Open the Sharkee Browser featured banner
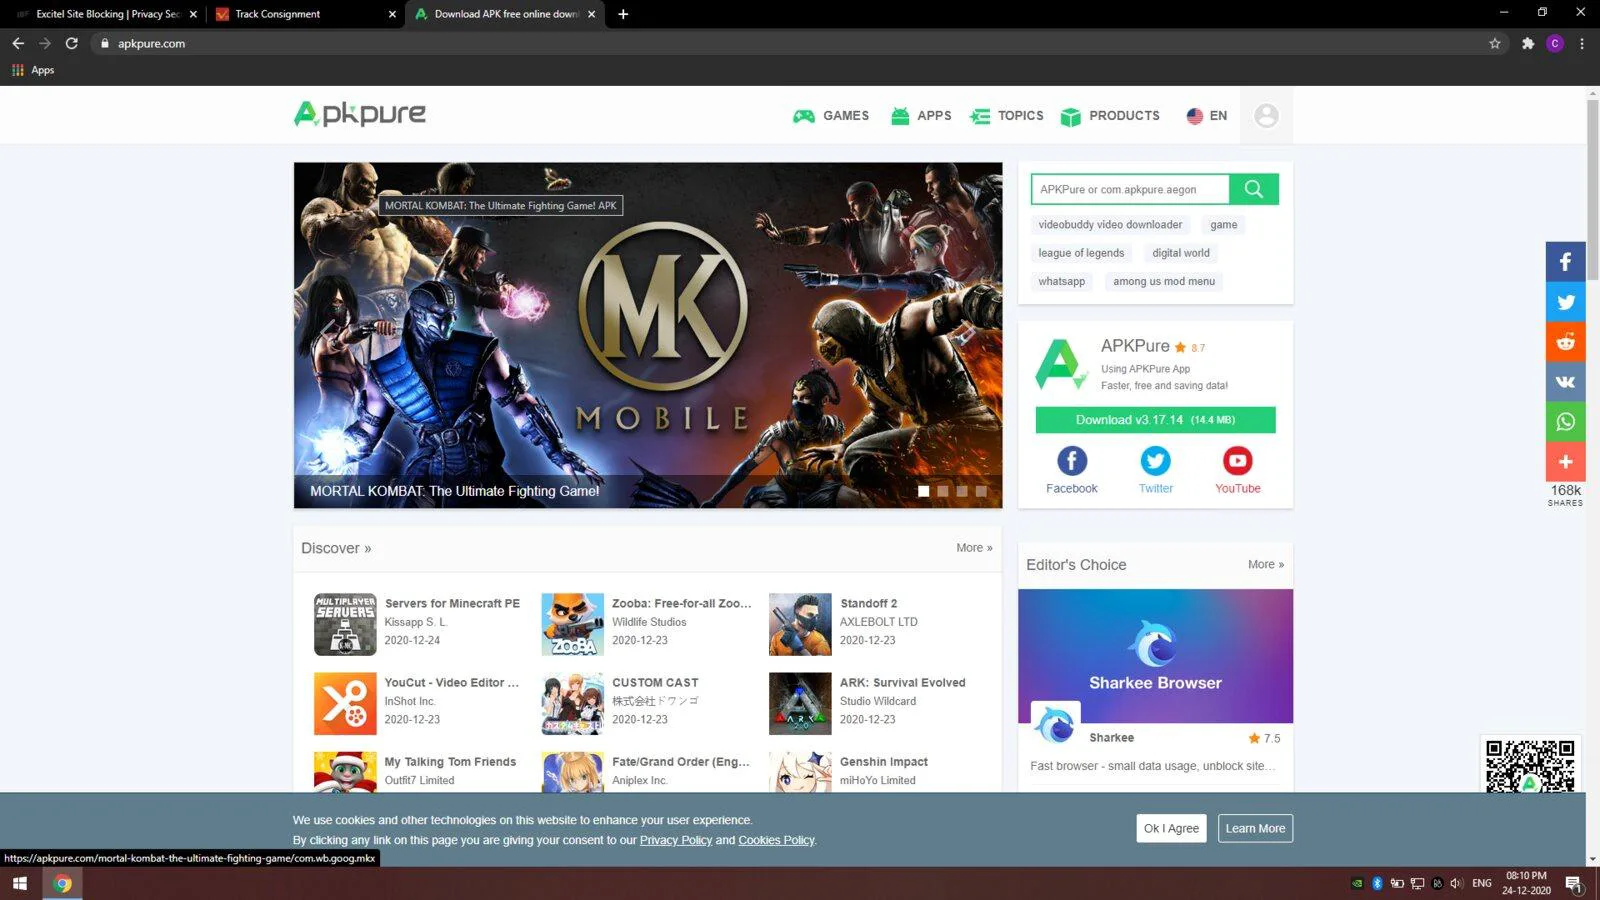The image size is (1600, 900). coord(1155,656)
